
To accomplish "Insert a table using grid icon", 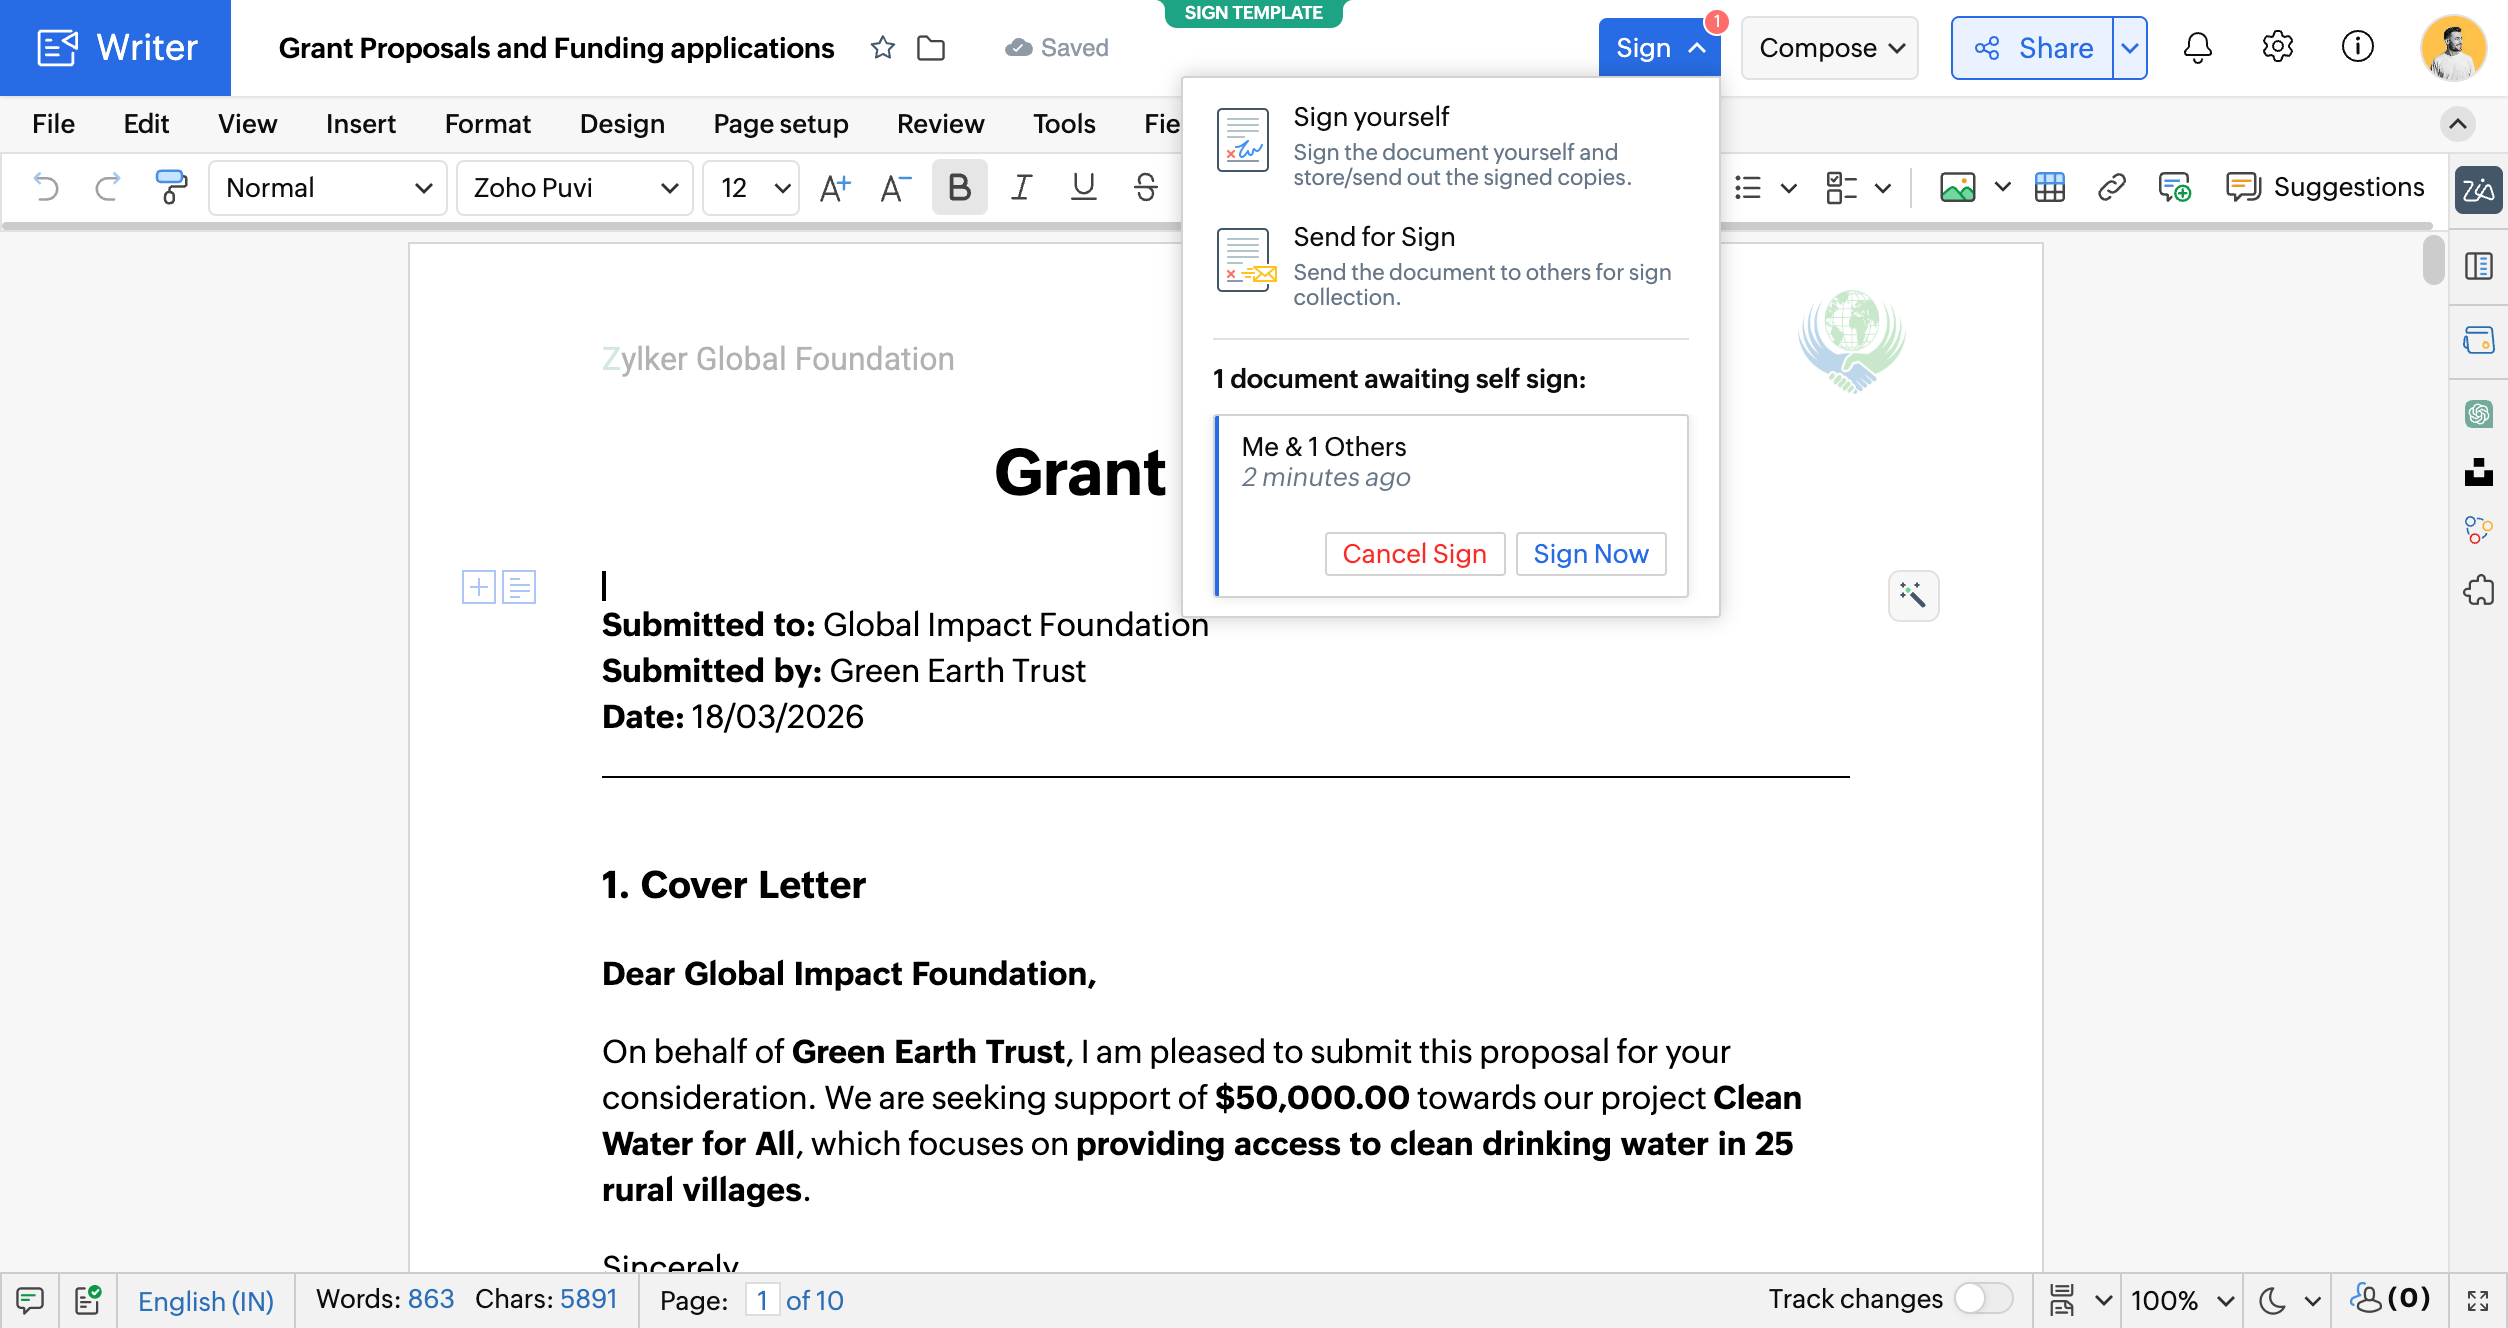I will click(x=2049, y=187).
